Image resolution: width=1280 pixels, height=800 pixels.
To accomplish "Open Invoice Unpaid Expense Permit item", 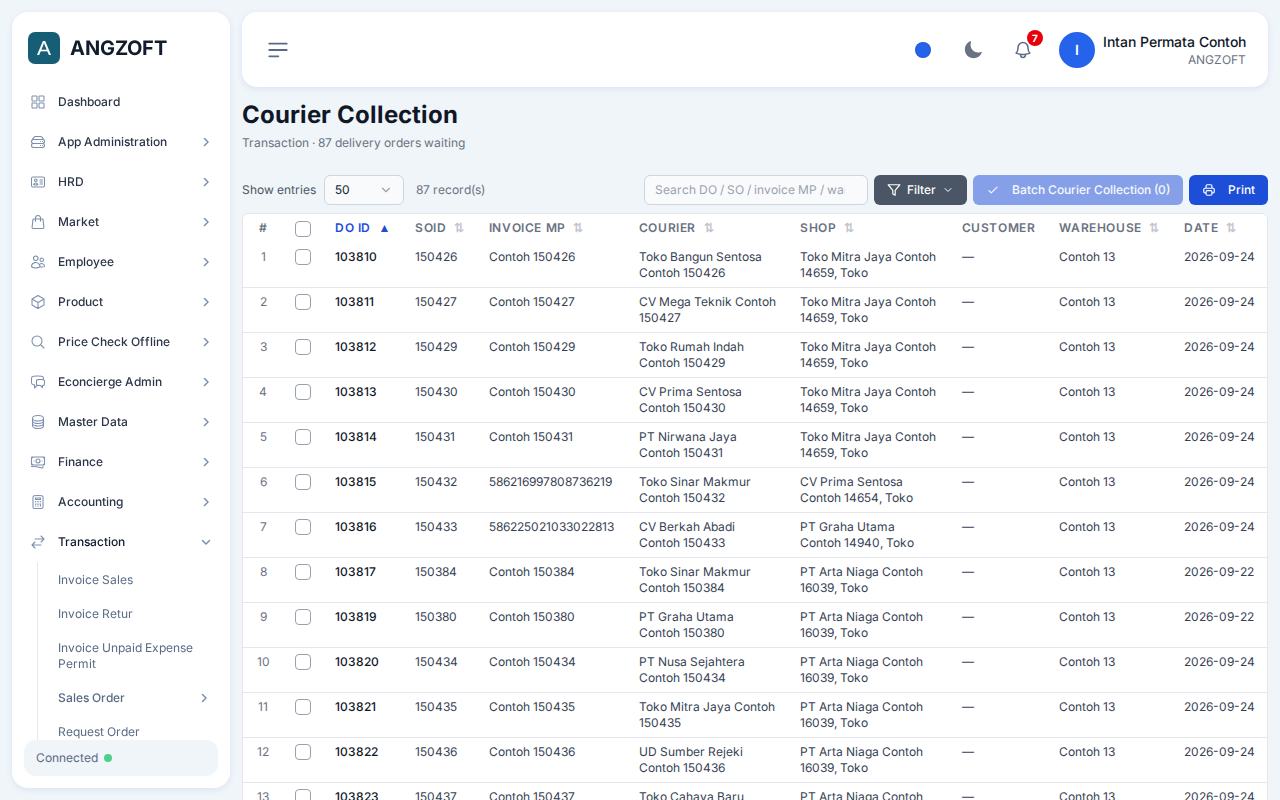I will click(x=126, y=656).
